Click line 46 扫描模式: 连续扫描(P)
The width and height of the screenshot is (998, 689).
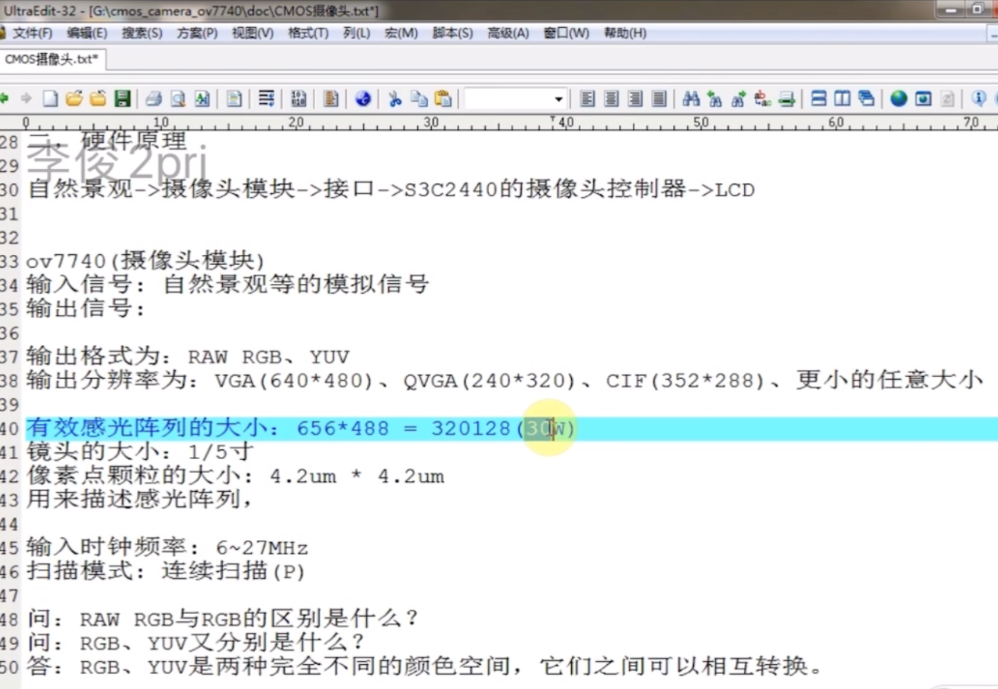166,571
